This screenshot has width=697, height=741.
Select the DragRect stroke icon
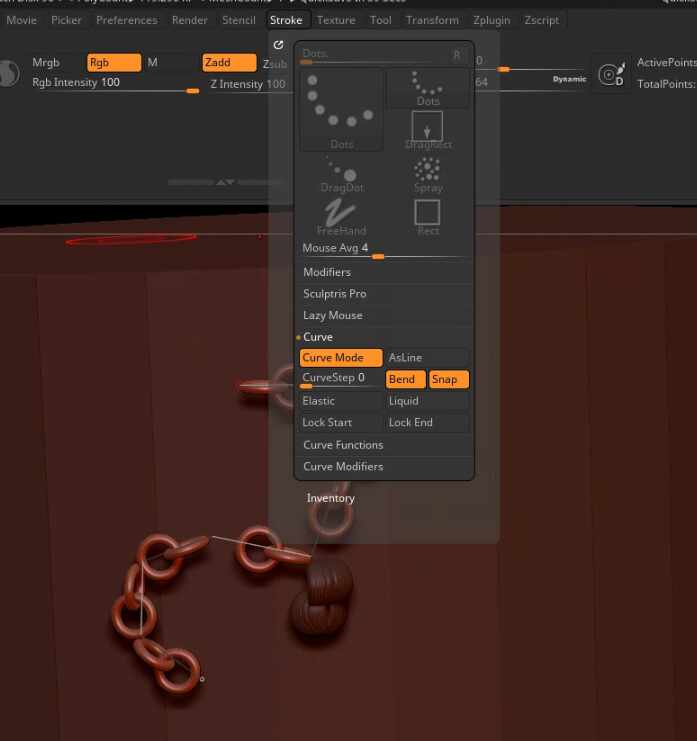[x=428, y=130]
